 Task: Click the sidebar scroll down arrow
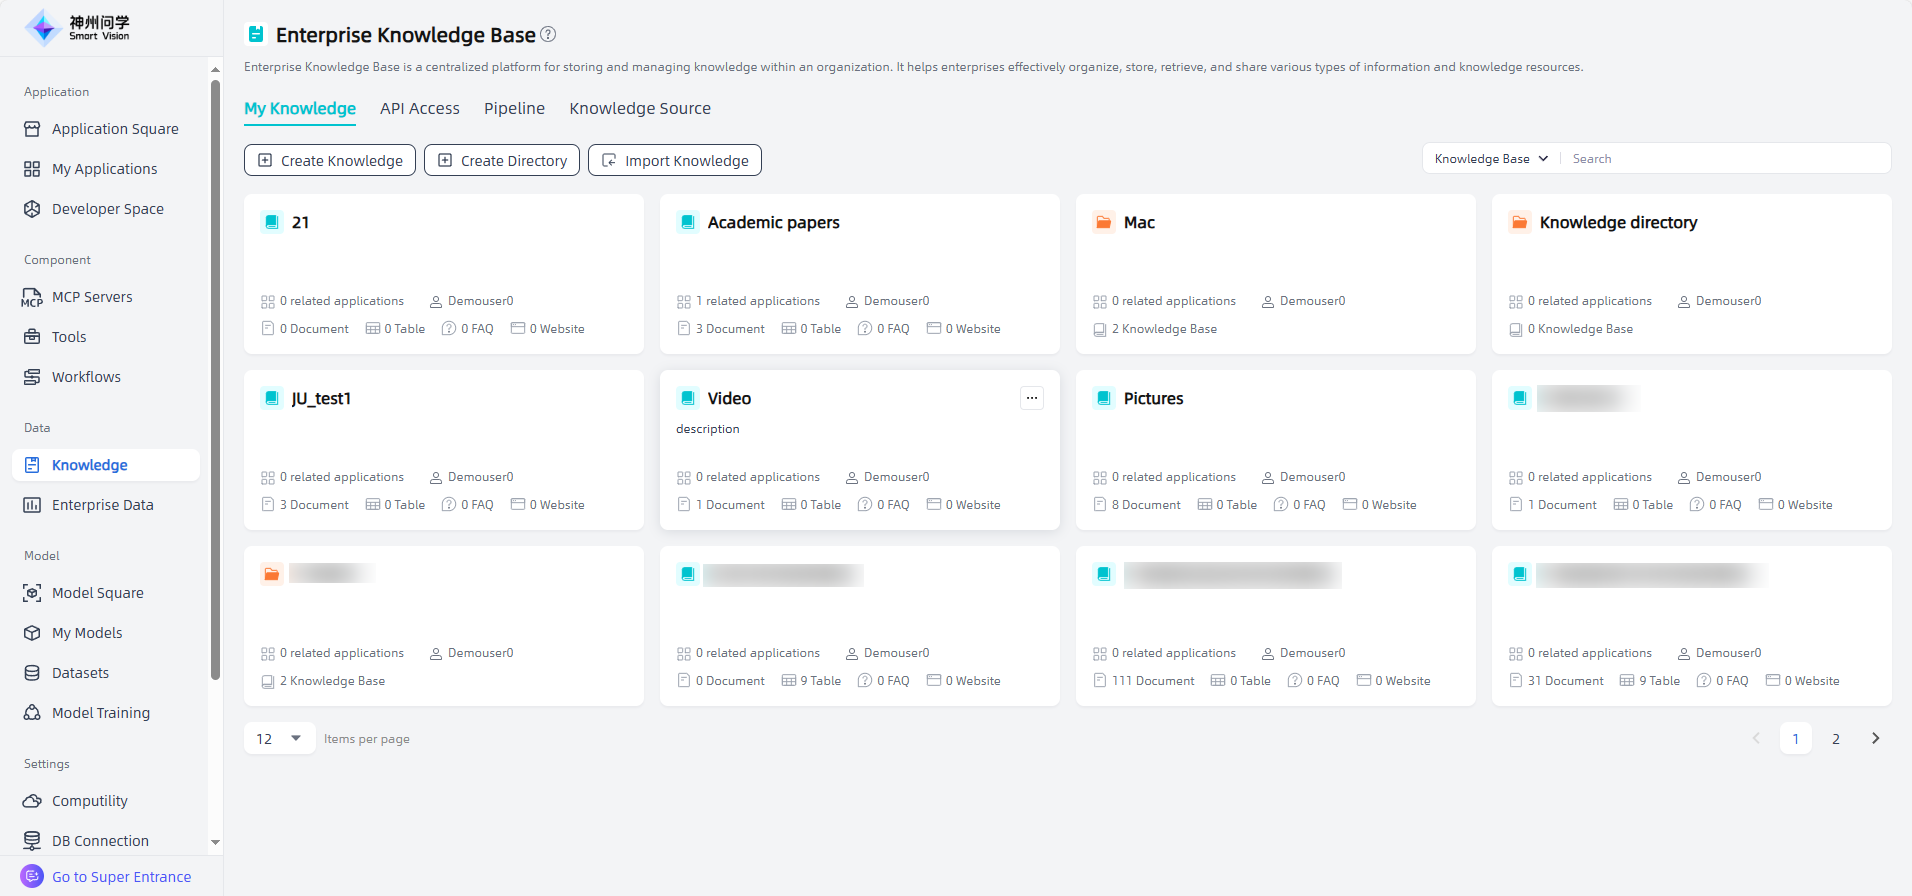pos(215,842)
